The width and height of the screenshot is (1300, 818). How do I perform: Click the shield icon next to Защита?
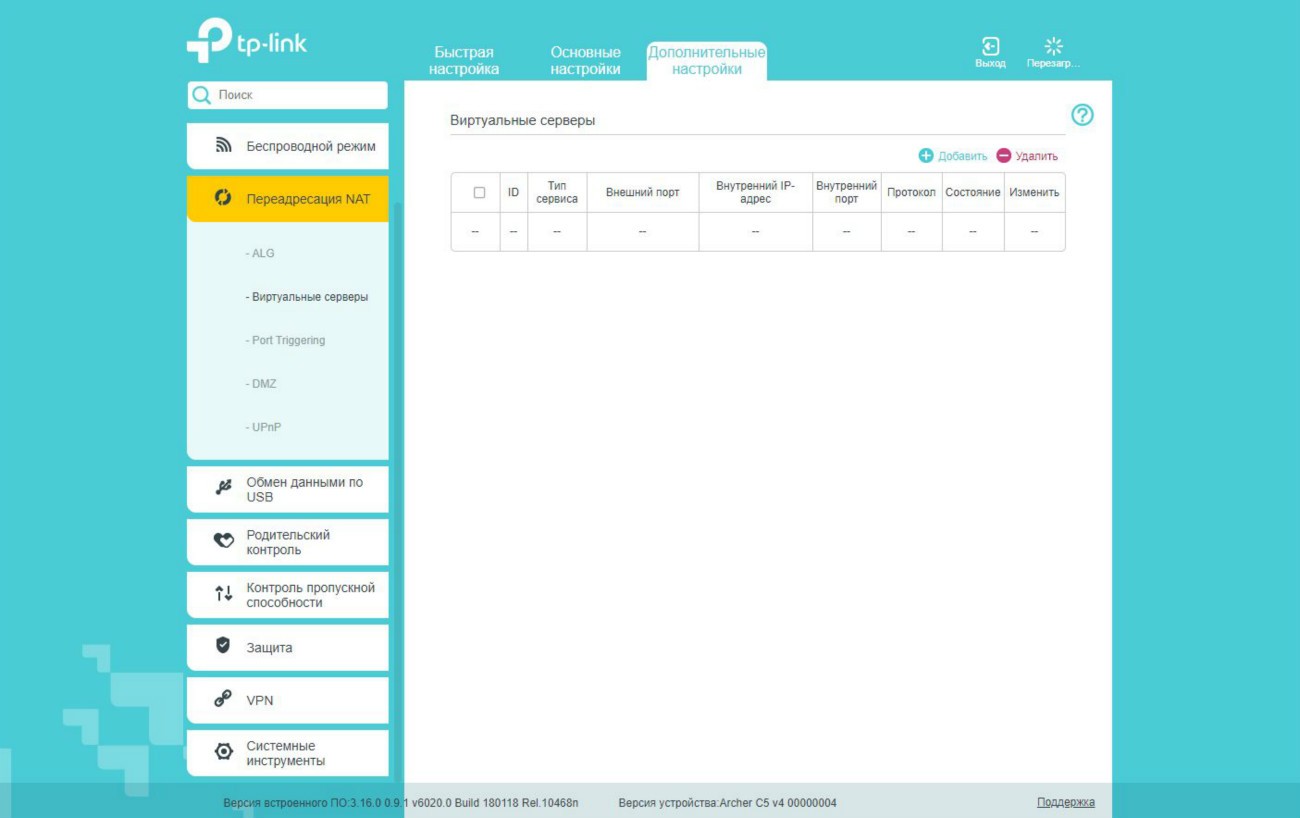(x=223, y=646)
